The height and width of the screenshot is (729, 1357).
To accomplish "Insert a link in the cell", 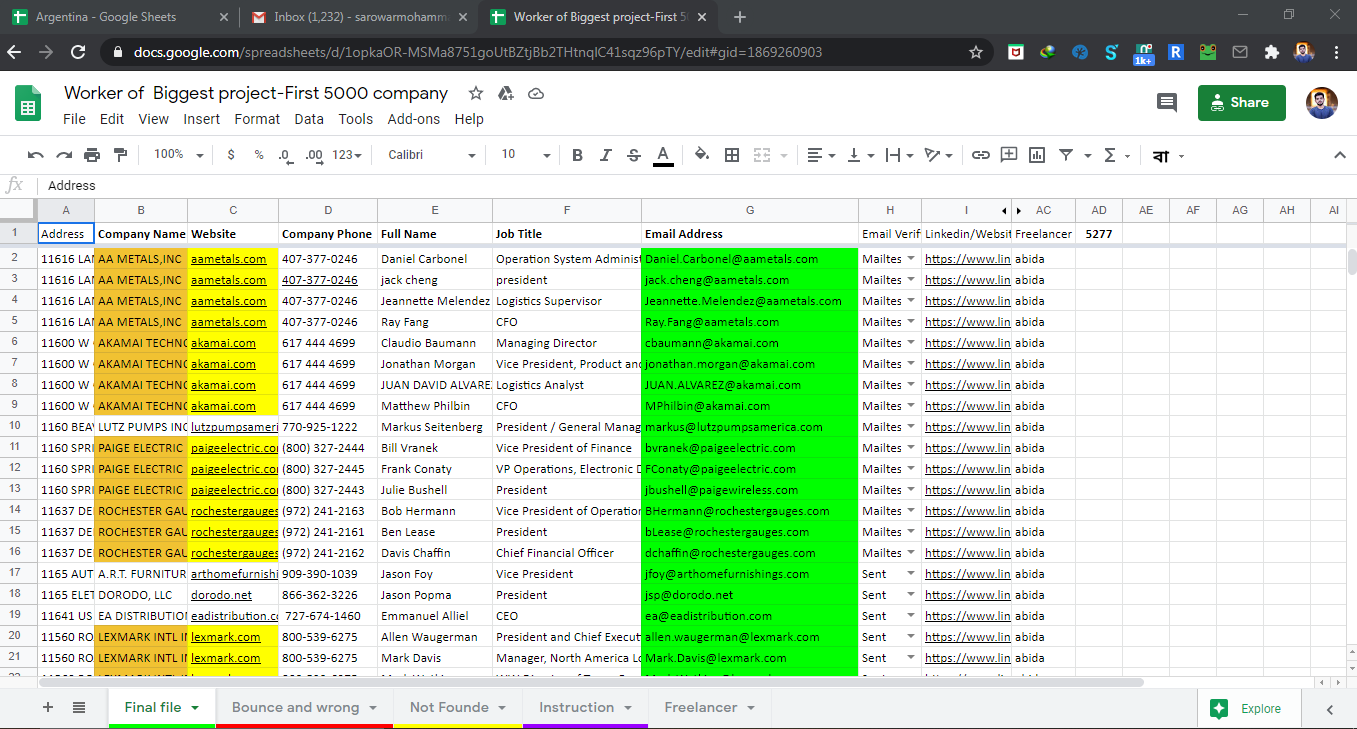I will (981, 155).
